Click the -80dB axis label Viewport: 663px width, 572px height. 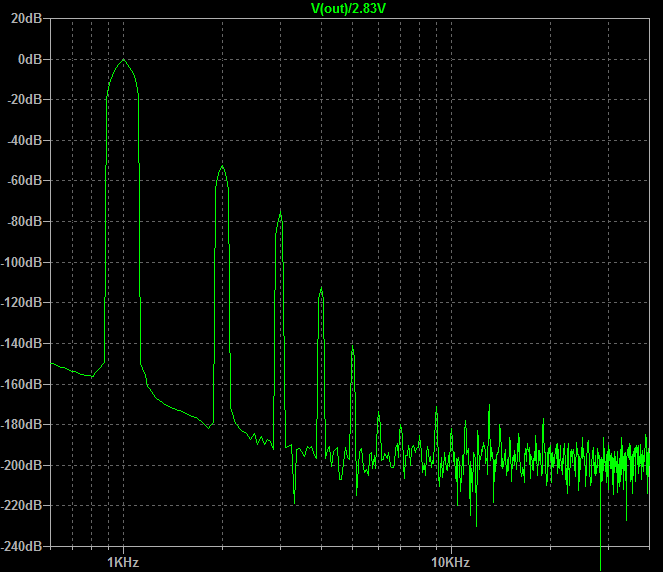tap(25, 221)
